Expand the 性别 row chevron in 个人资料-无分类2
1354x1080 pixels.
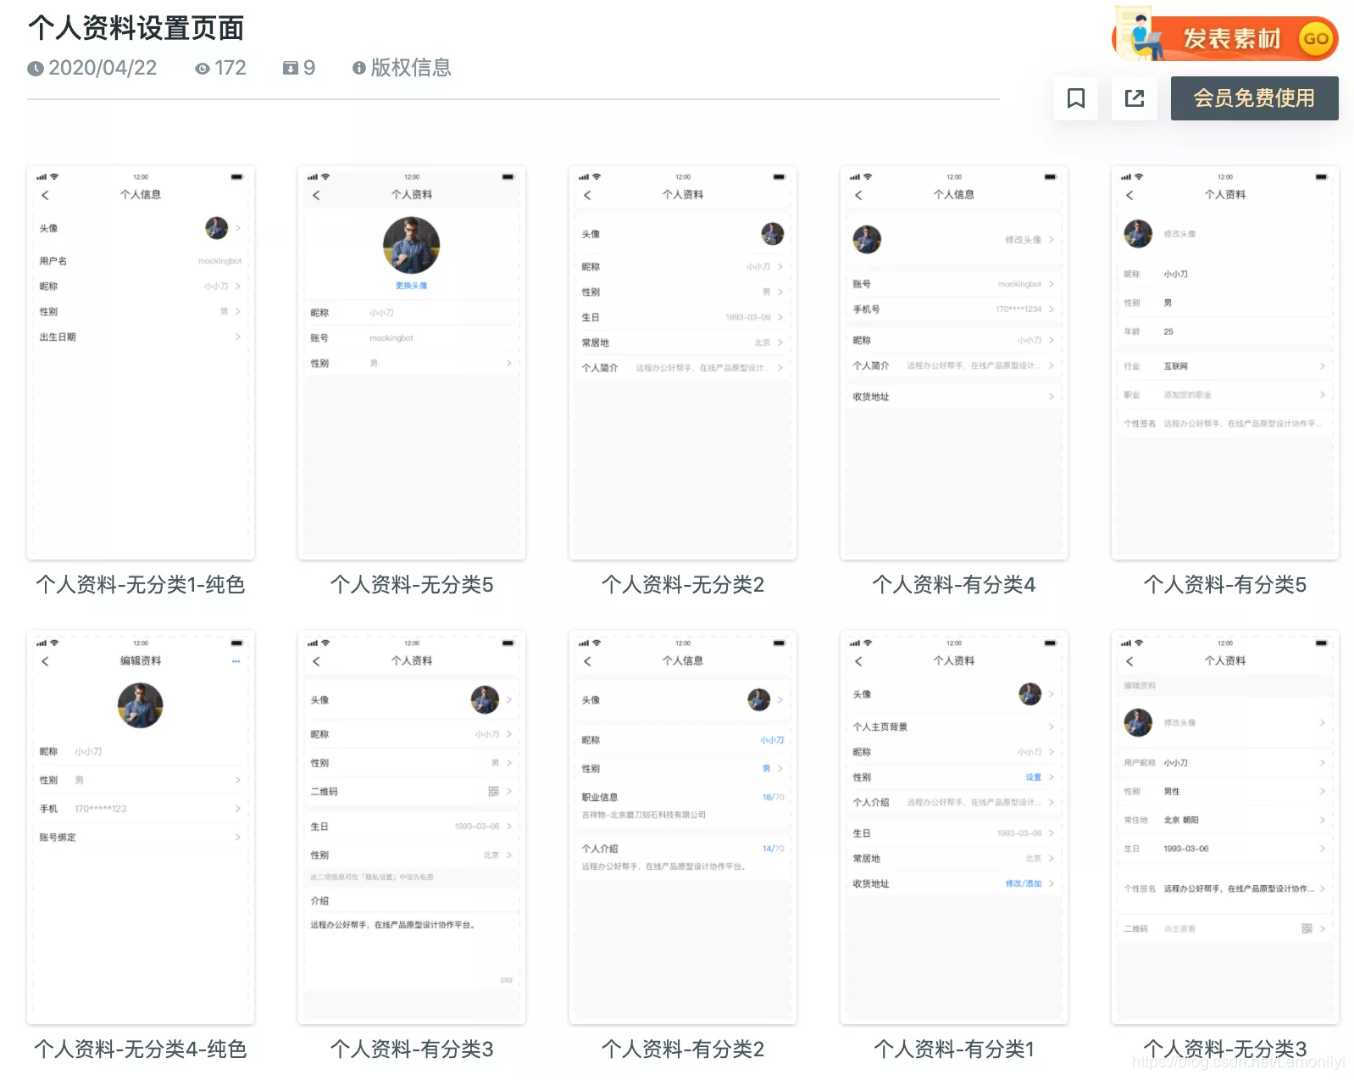[x=779, y=291]
